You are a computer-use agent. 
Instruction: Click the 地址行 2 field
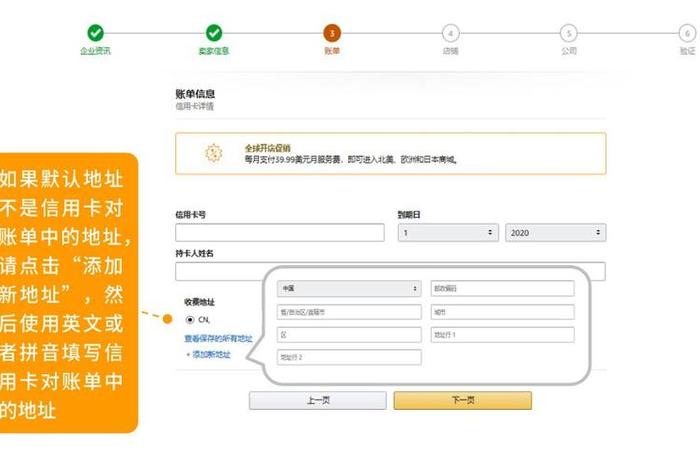349,357
